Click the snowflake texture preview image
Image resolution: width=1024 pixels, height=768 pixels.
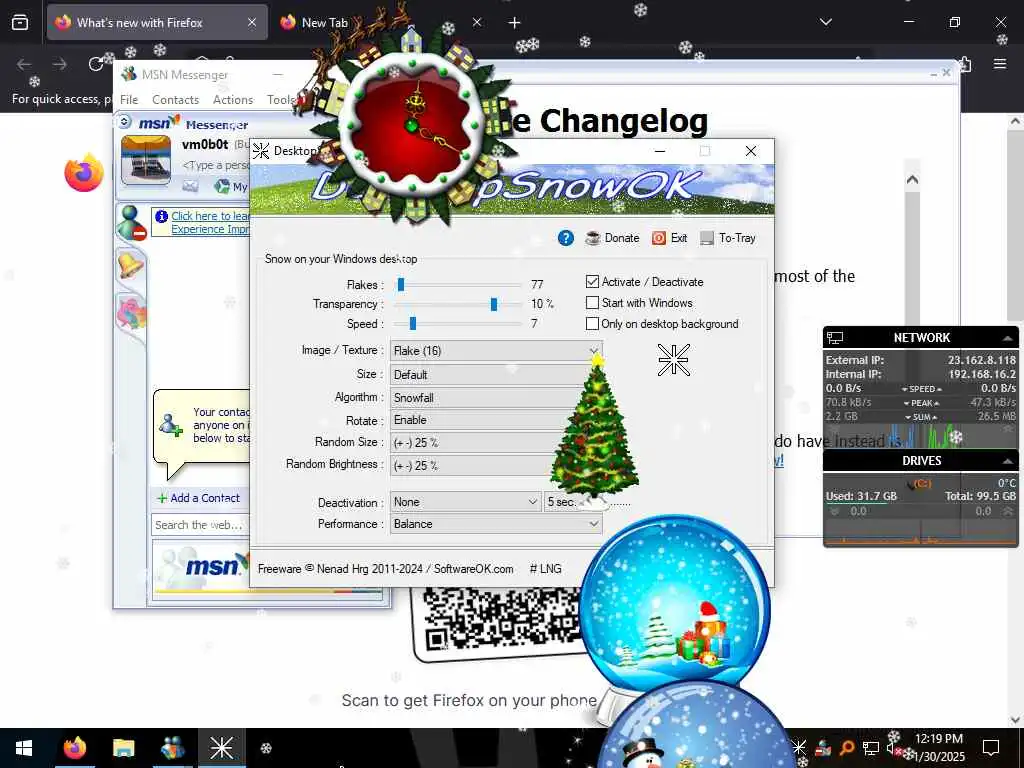tap(673, 360)
